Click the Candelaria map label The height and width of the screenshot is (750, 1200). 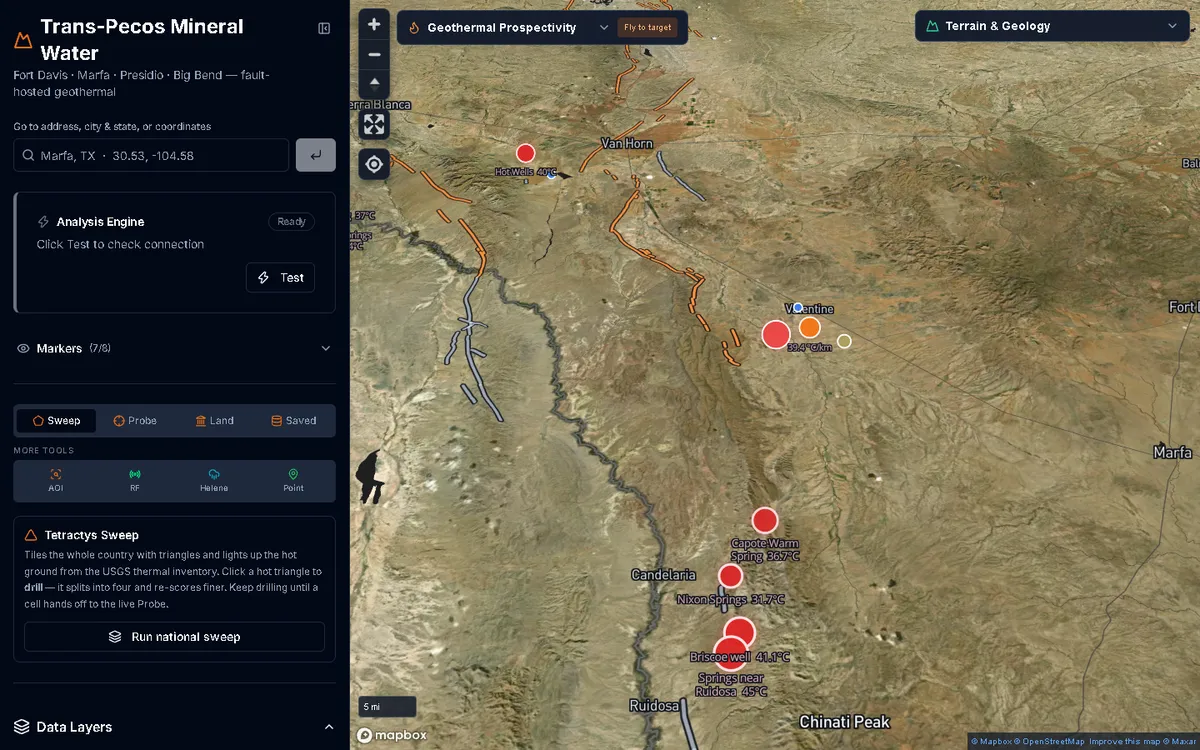(663, 575)
